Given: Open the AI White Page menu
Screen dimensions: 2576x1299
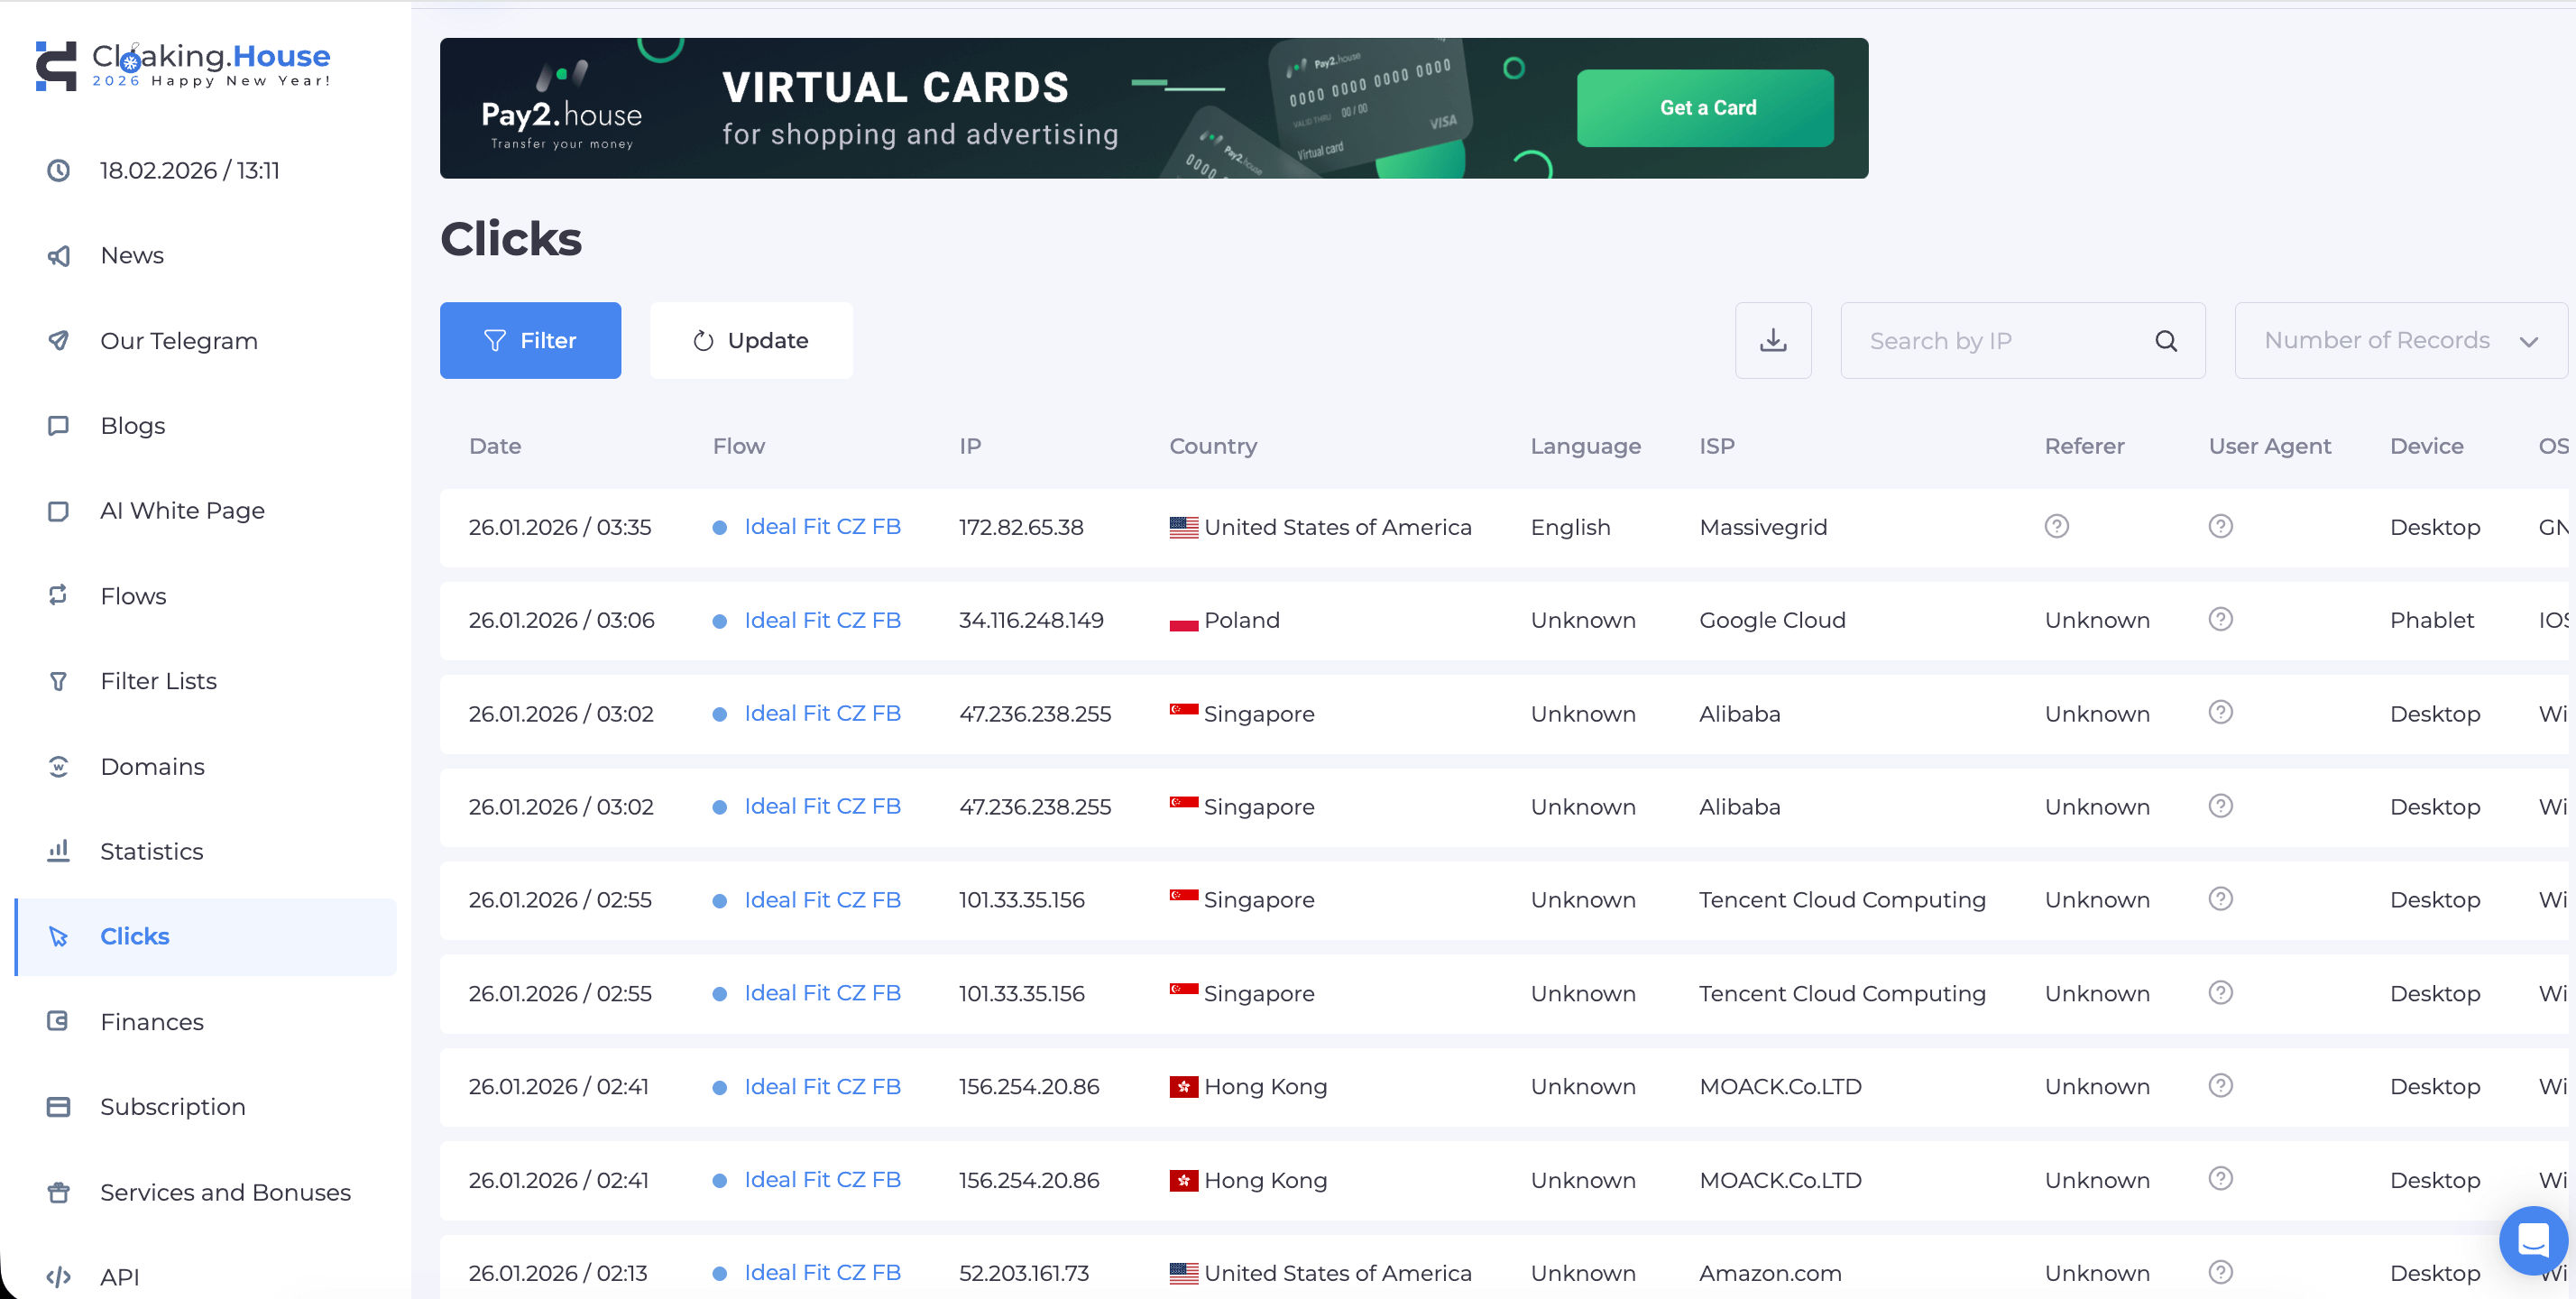Looking at the screenshot, I should point(182,510).
